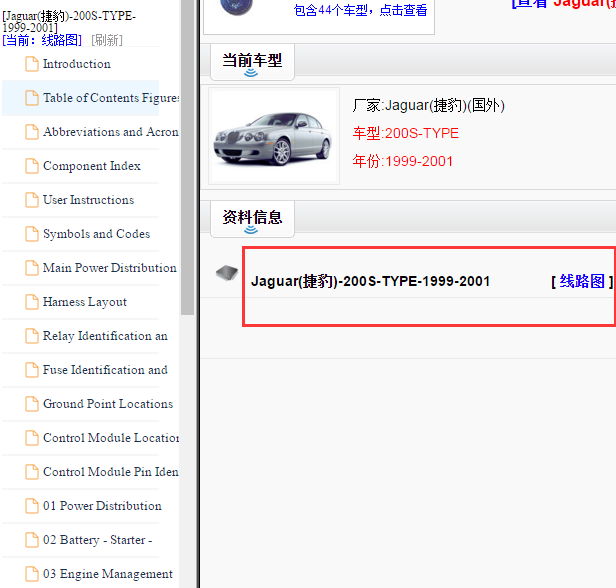Select Control Module Pin Iden entry
The width and height of the screenshot is (616, 588).
(x=111, y=472)
